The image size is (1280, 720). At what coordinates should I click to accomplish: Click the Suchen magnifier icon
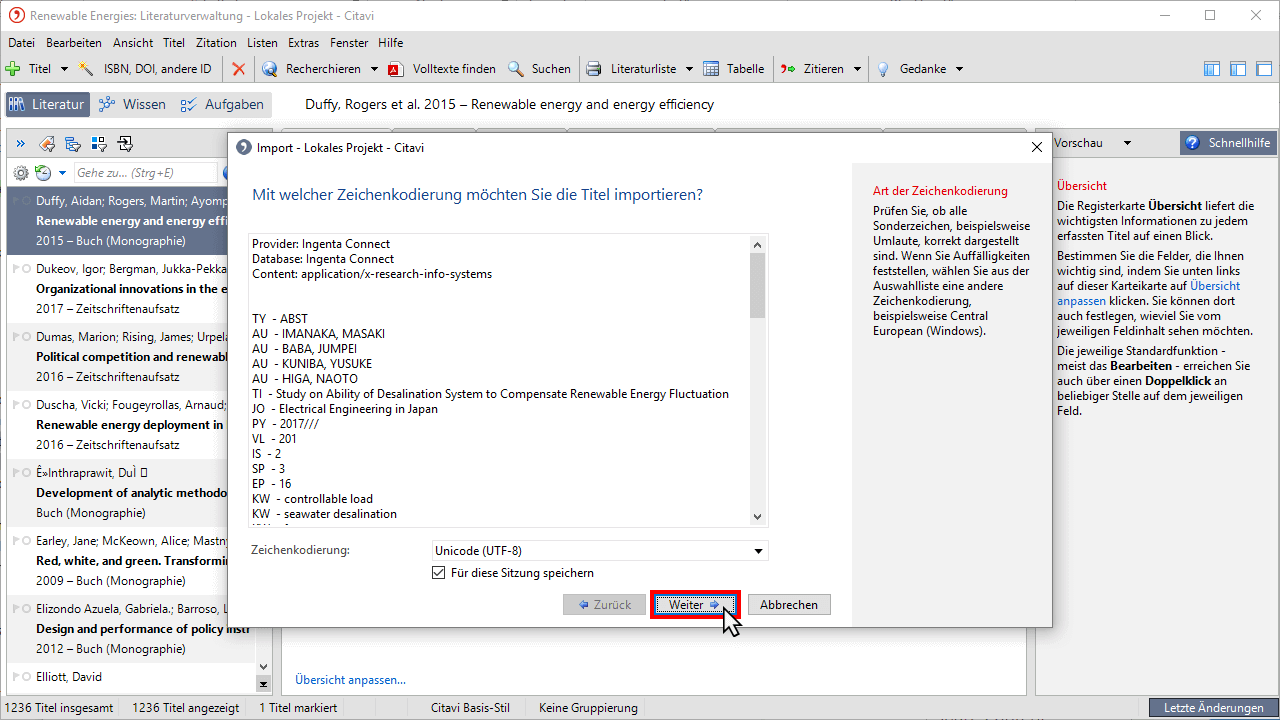(516, 69)
